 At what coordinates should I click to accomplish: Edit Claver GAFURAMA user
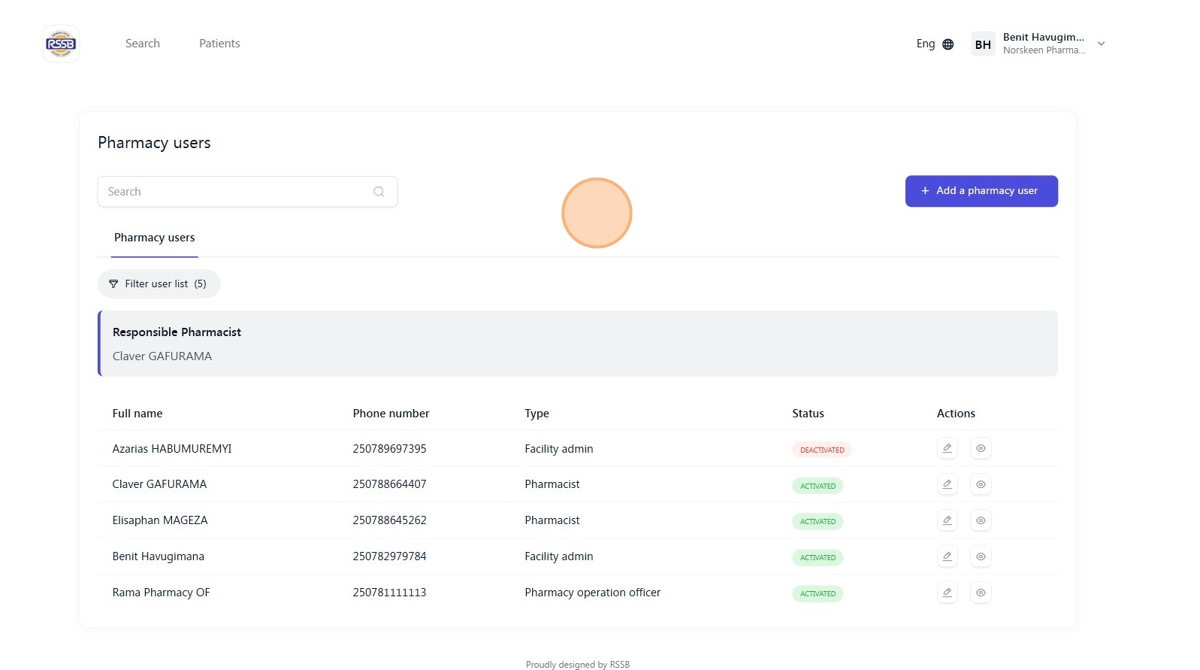947,484
